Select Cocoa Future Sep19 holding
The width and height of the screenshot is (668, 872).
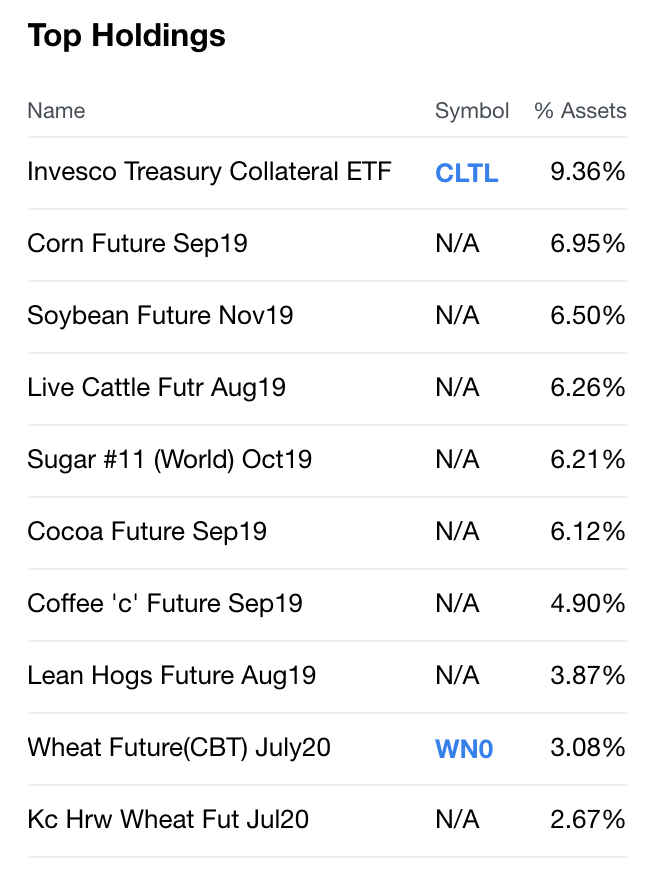[147, 532]
